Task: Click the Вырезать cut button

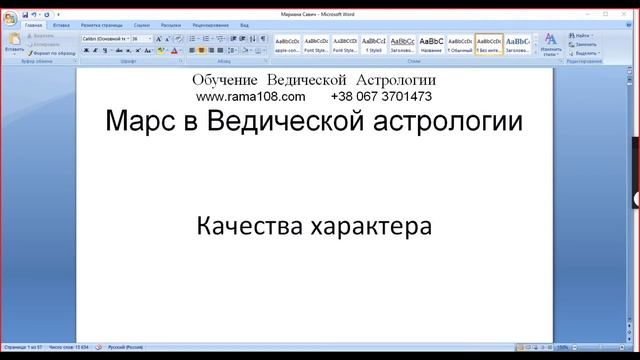Action: [40, 36]
